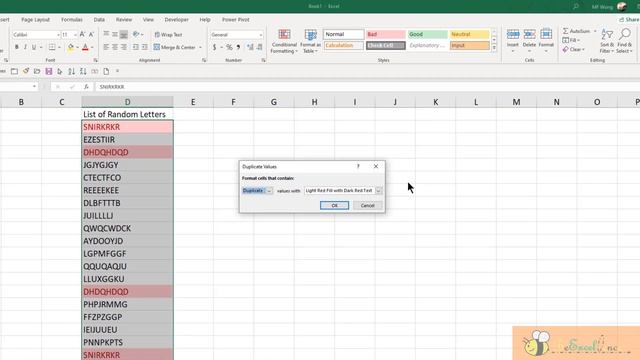
Task: Select Middle Align icon
Action: 115,34
